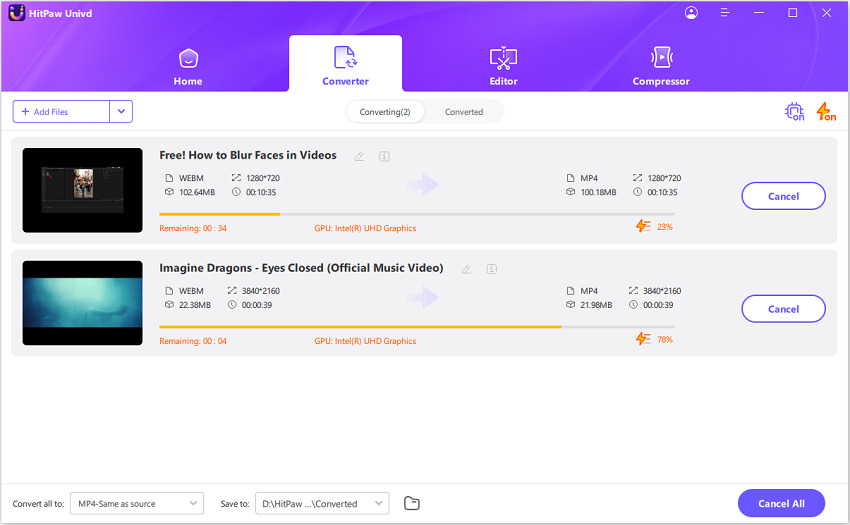This screenshot has width=850, height=525.
Task: Open the Save to path dropdown
Action: point(323,503)
